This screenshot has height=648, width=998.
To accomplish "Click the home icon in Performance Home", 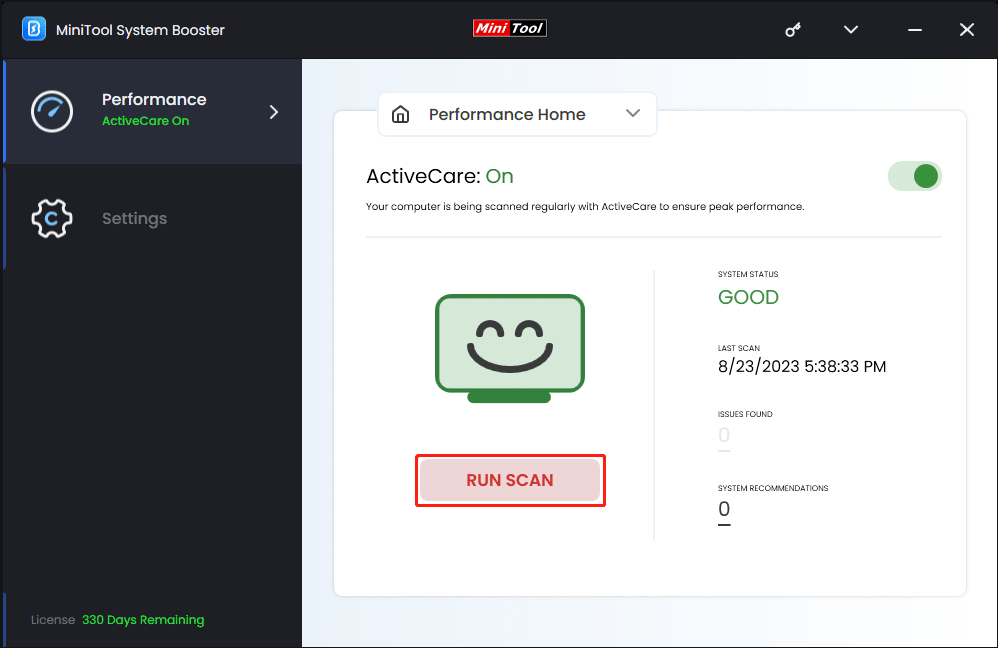I will pos(400,115).
